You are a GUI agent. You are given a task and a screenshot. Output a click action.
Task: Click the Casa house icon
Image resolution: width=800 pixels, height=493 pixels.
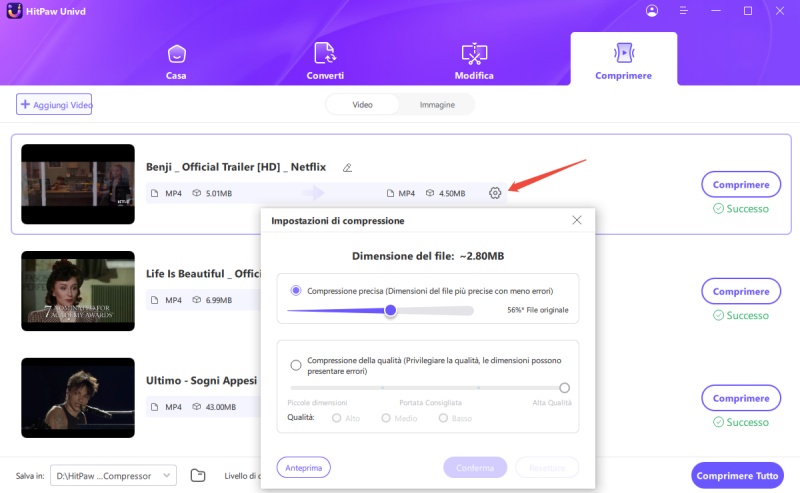177,54
